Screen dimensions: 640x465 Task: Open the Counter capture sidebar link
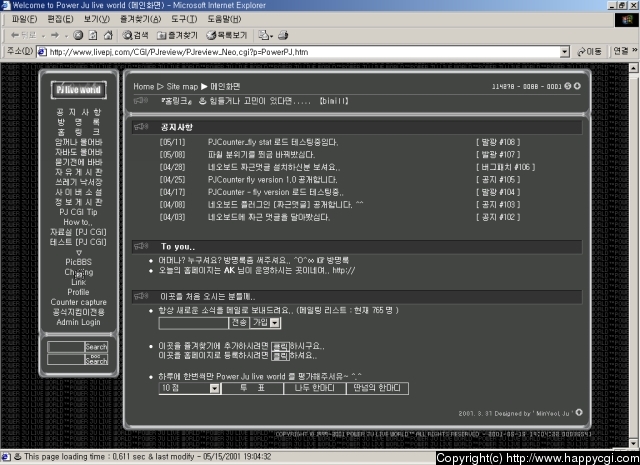78,302
